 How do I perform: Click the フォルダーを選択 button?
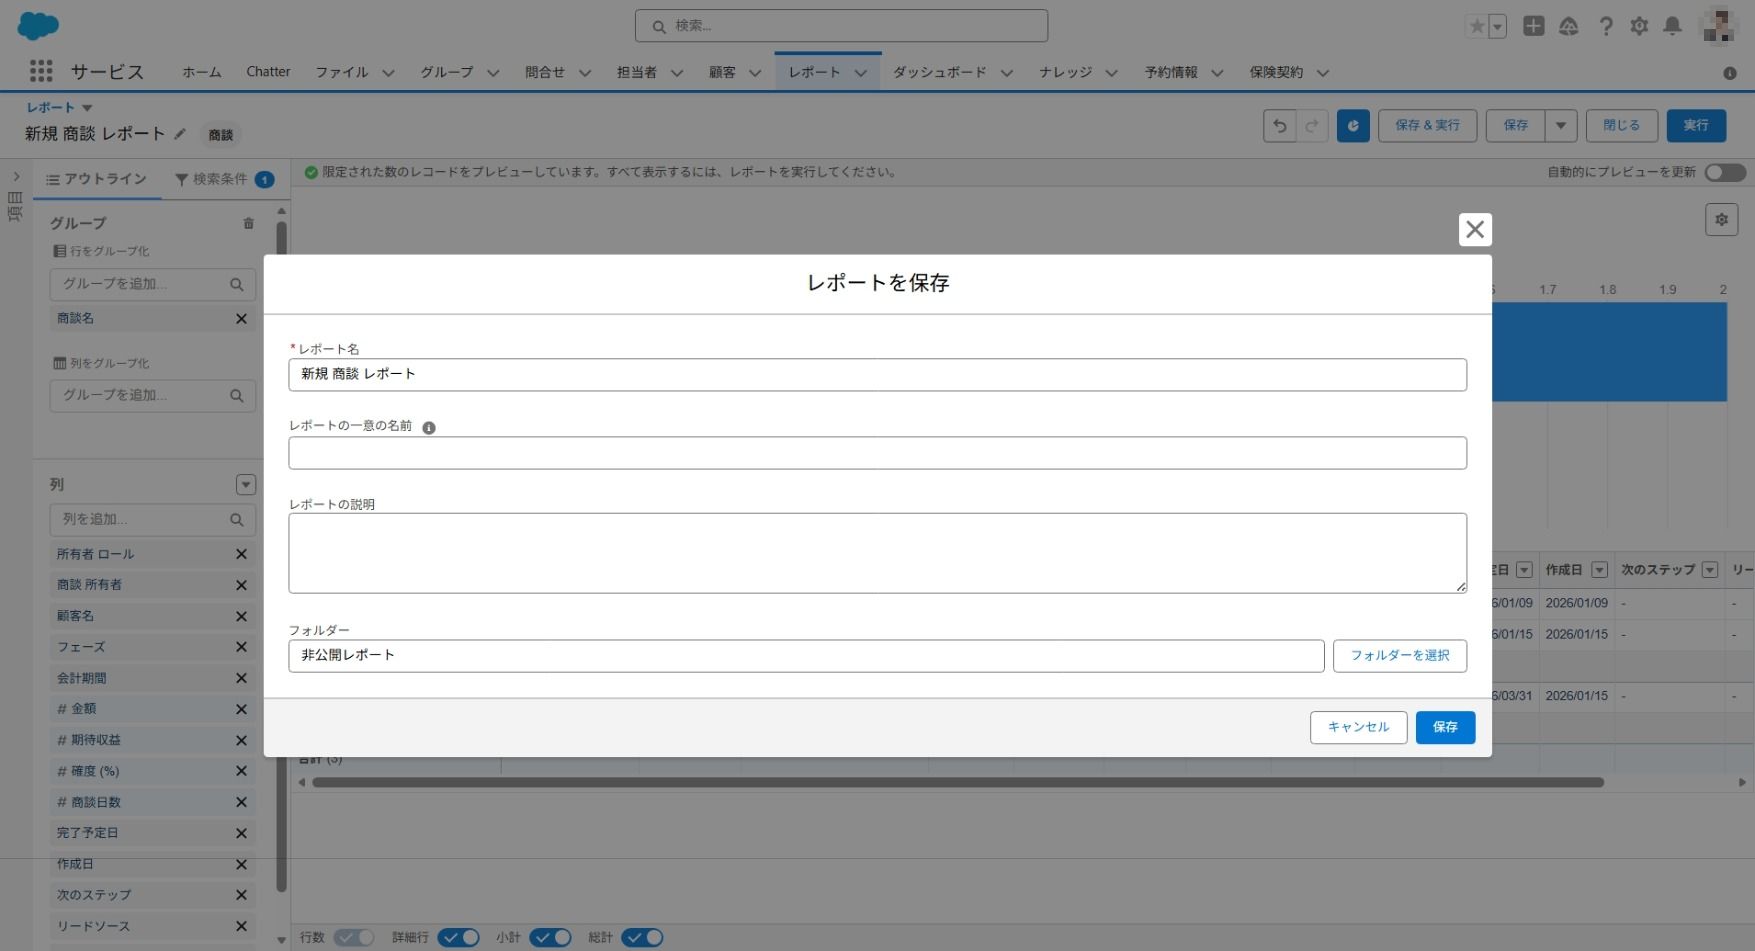pos(1399,656)
